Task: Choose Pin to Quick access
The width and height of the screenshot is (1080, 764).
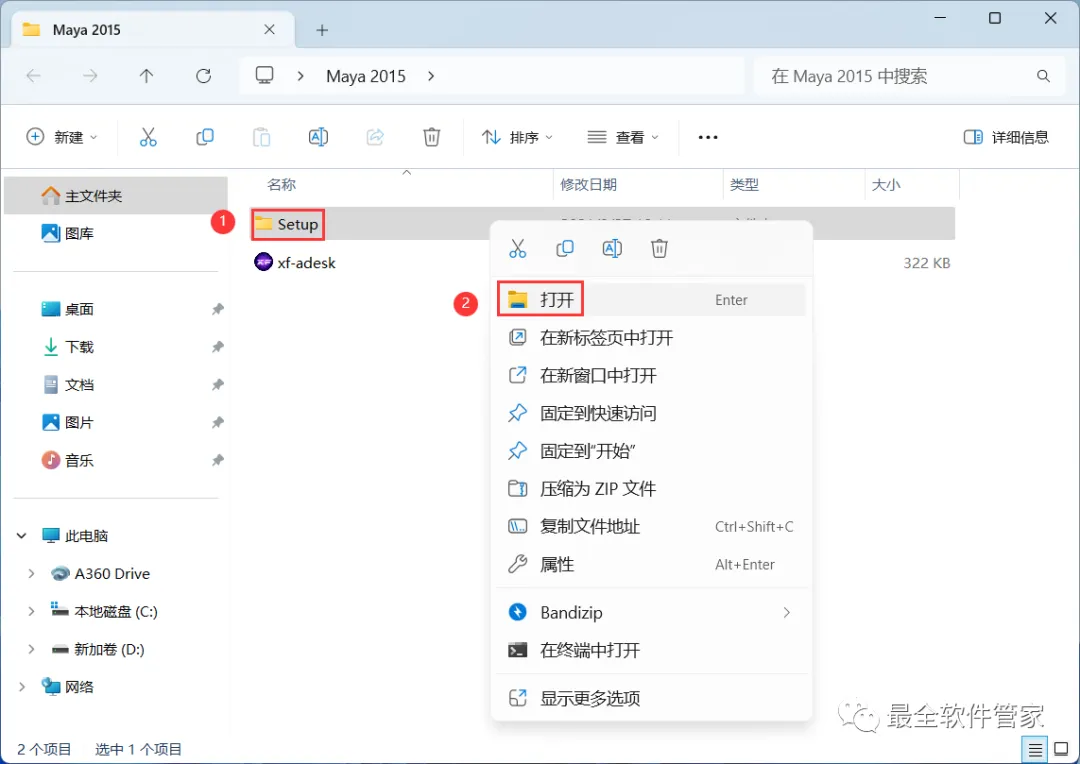Action: click(x=650, y=413)
